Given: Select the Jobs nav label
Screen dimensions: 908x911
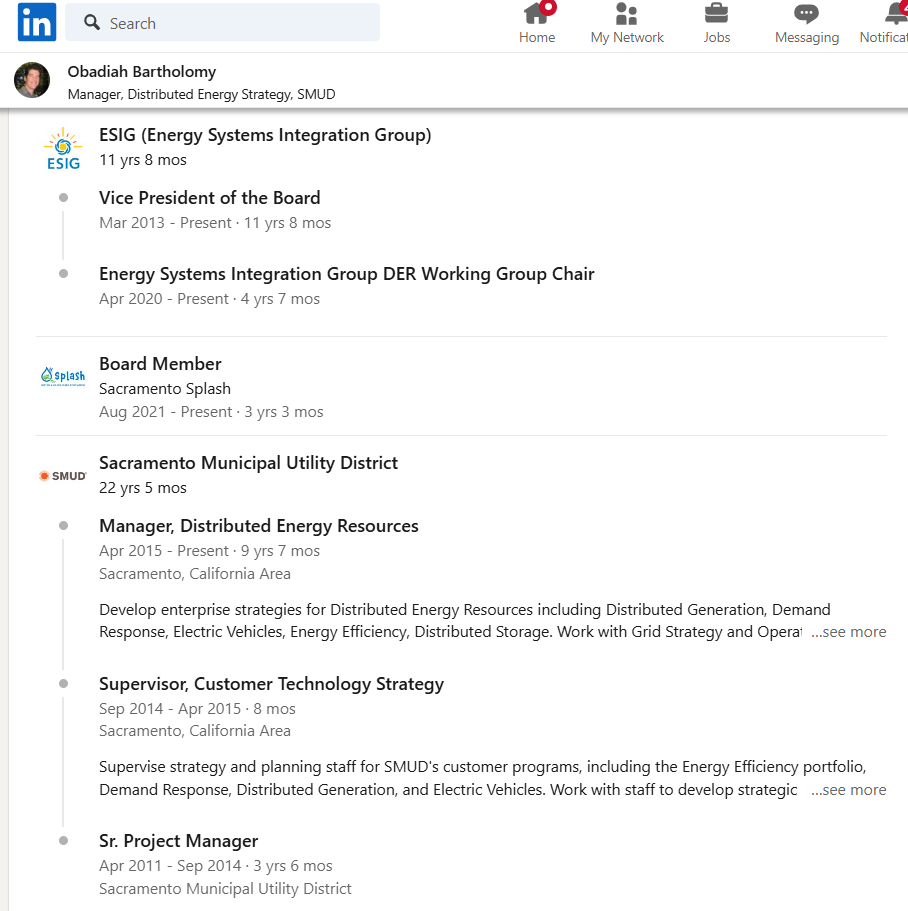Looking at the screenshot, I should [716, 37].
